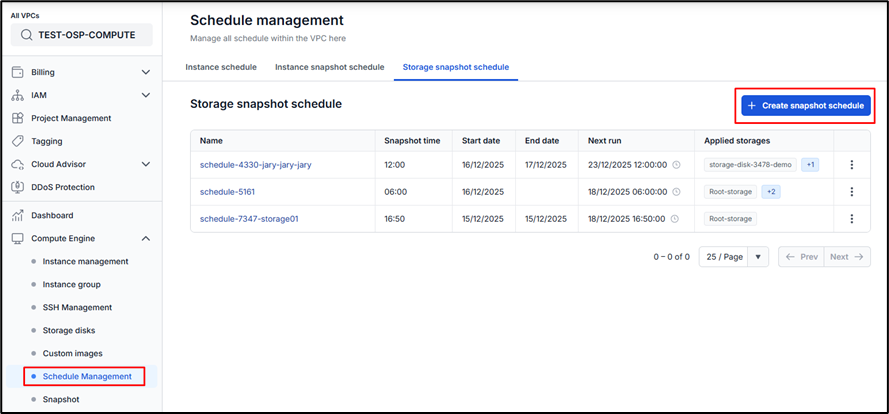Open three-dot menu for schedule-4330-jary-jary-jary
Viewport: 889px width, 414px height.
(x=852, y=165)
